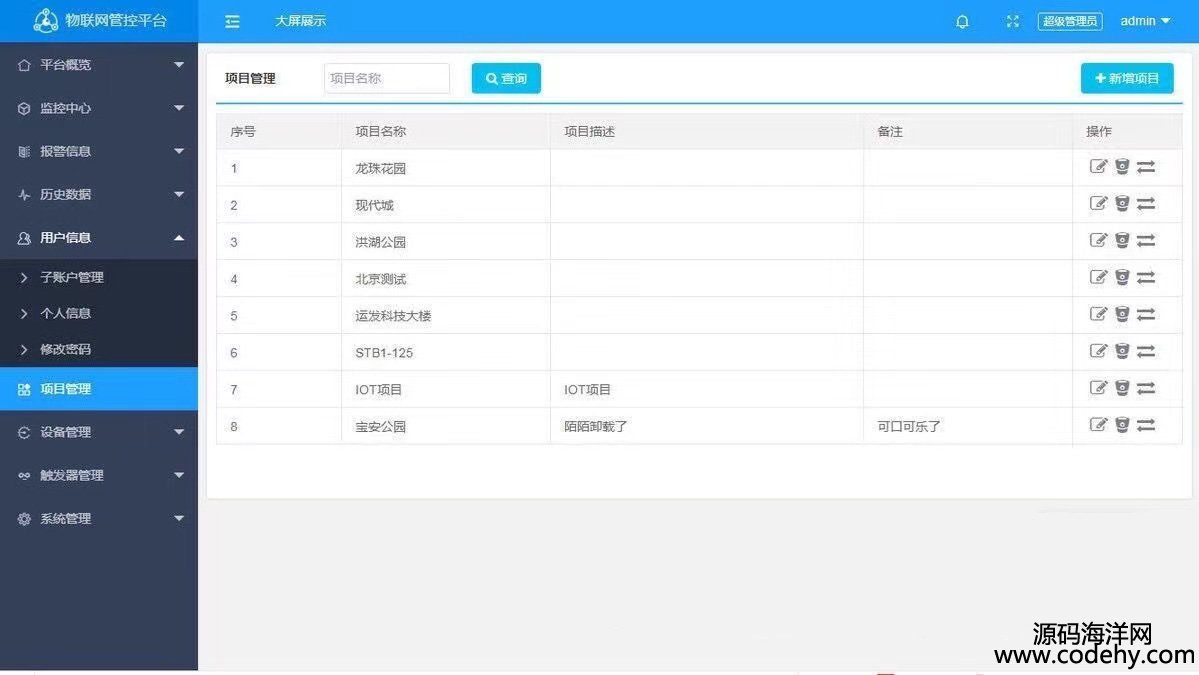This screenshot has width=1199, height=675.
Task: Collapse the 用户信息 sidebar section
Action: click(98, 238)
